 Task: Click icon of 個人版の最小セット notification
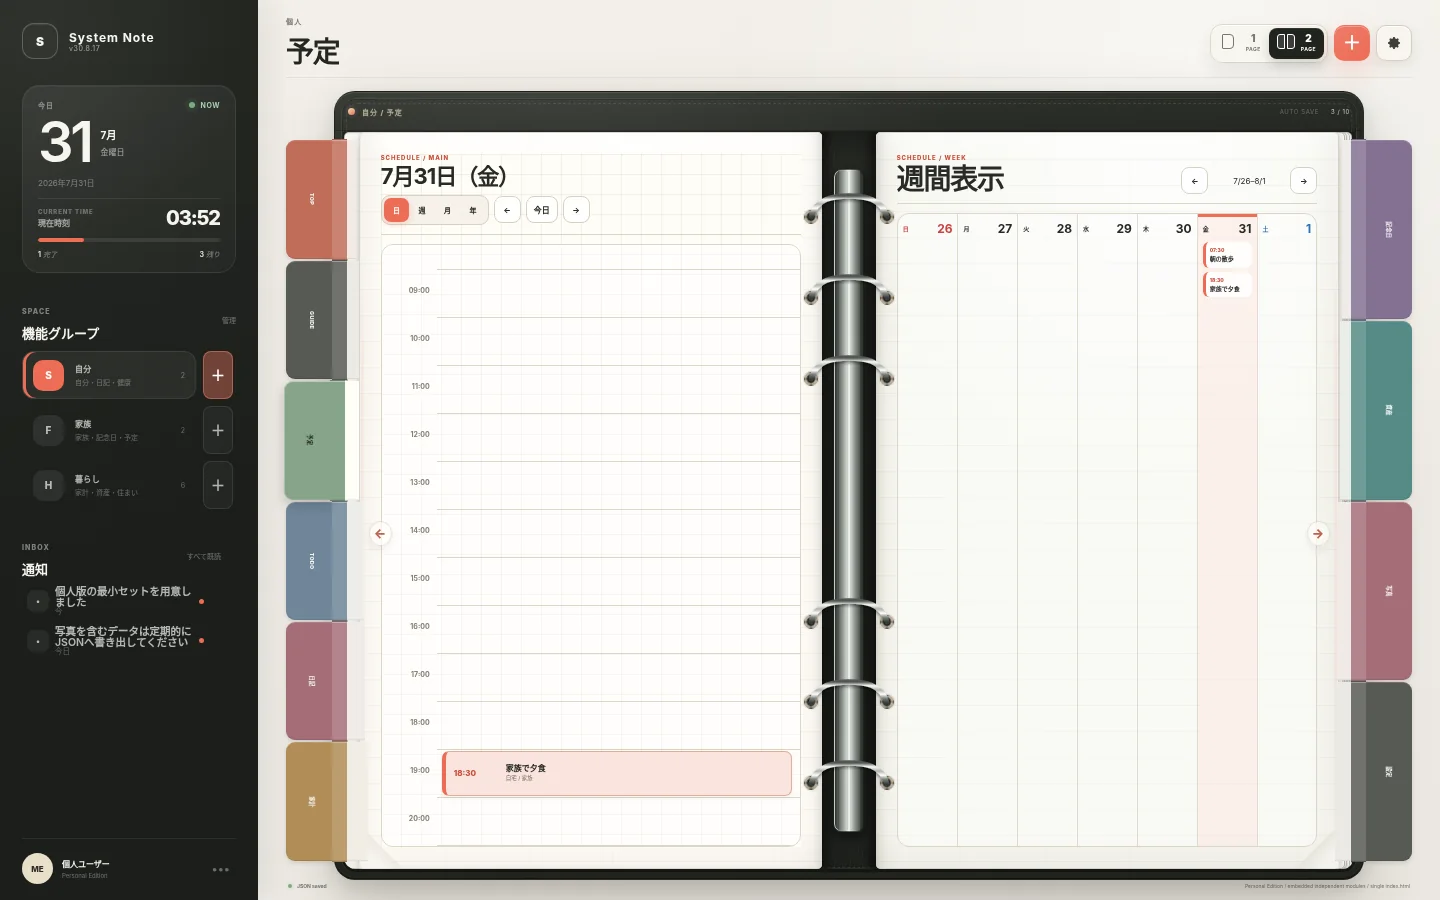[38, 601]
